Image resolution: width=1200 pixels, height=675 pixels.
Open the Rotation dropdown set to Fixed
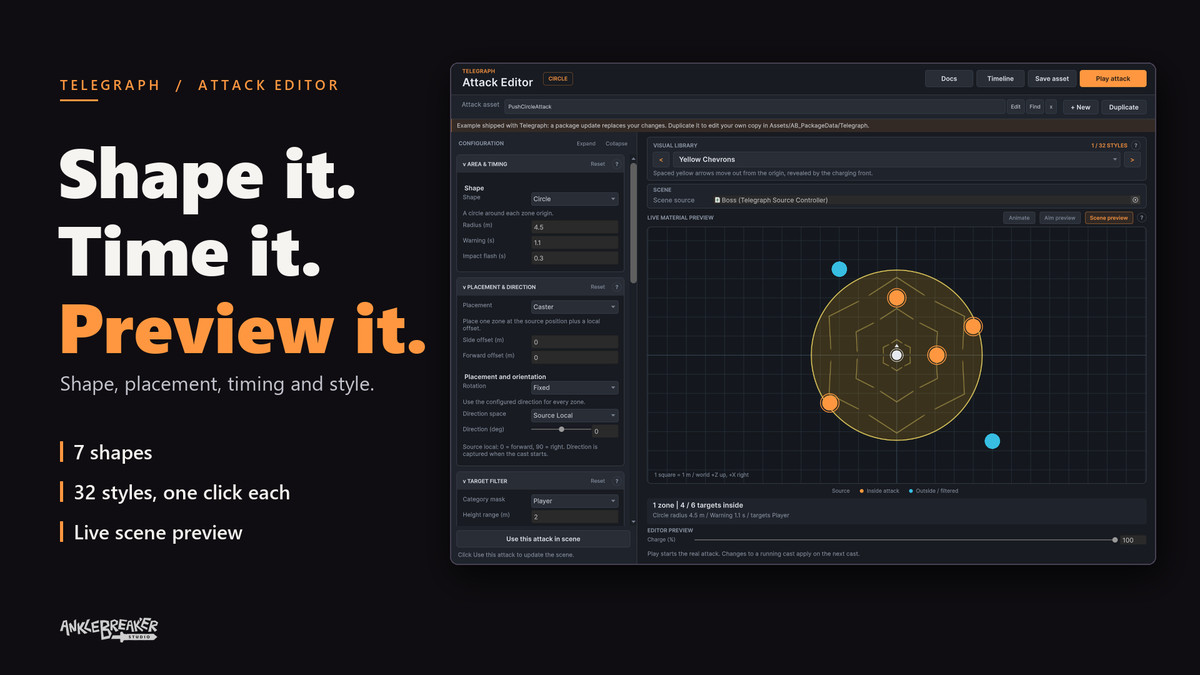pyautogui.click(x=574, y=387)
